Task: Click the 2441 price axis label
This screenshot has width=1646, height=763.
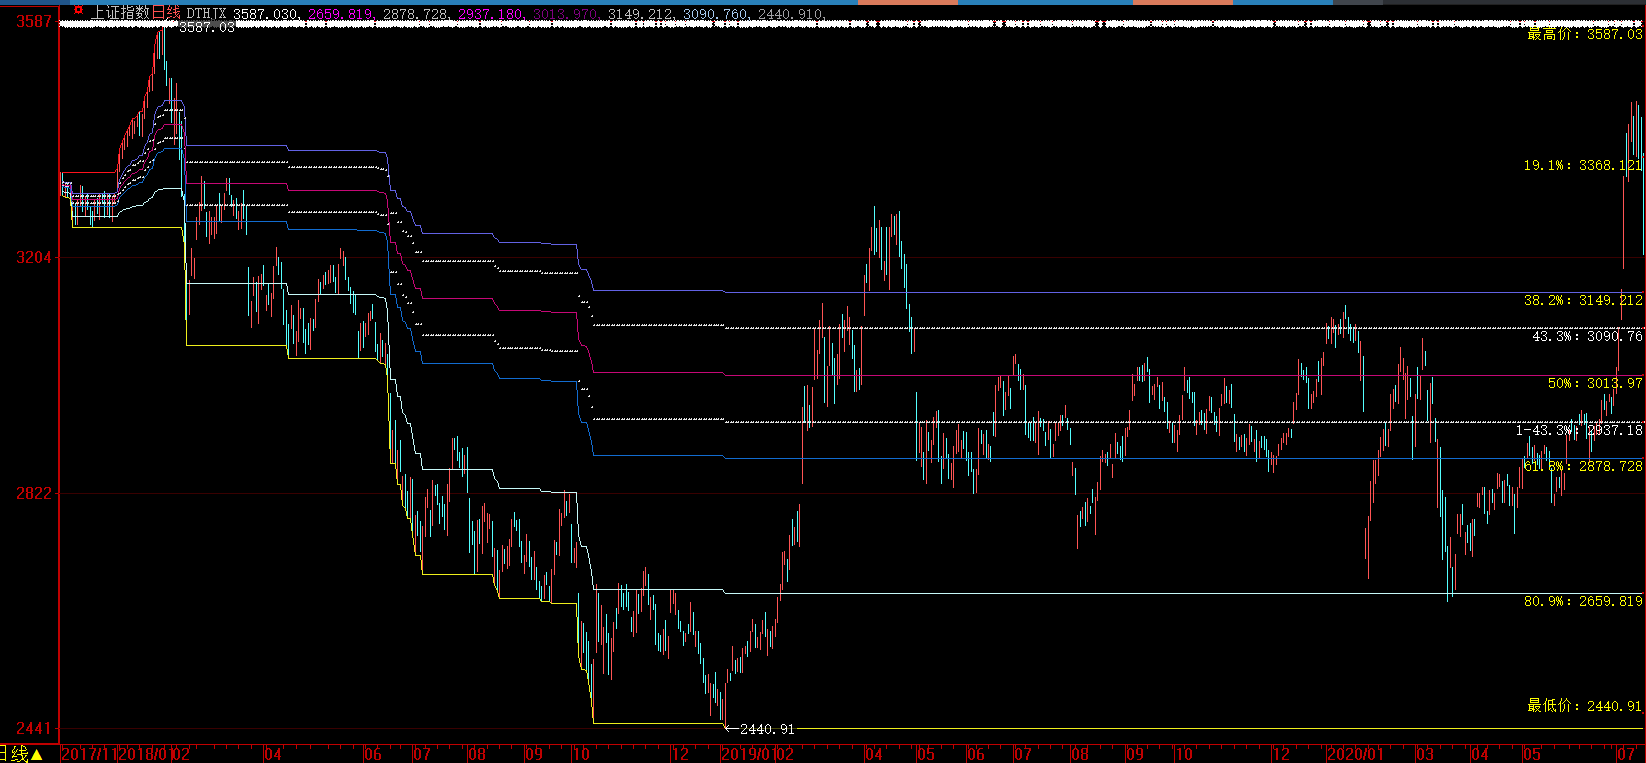Action: point(34,728)
